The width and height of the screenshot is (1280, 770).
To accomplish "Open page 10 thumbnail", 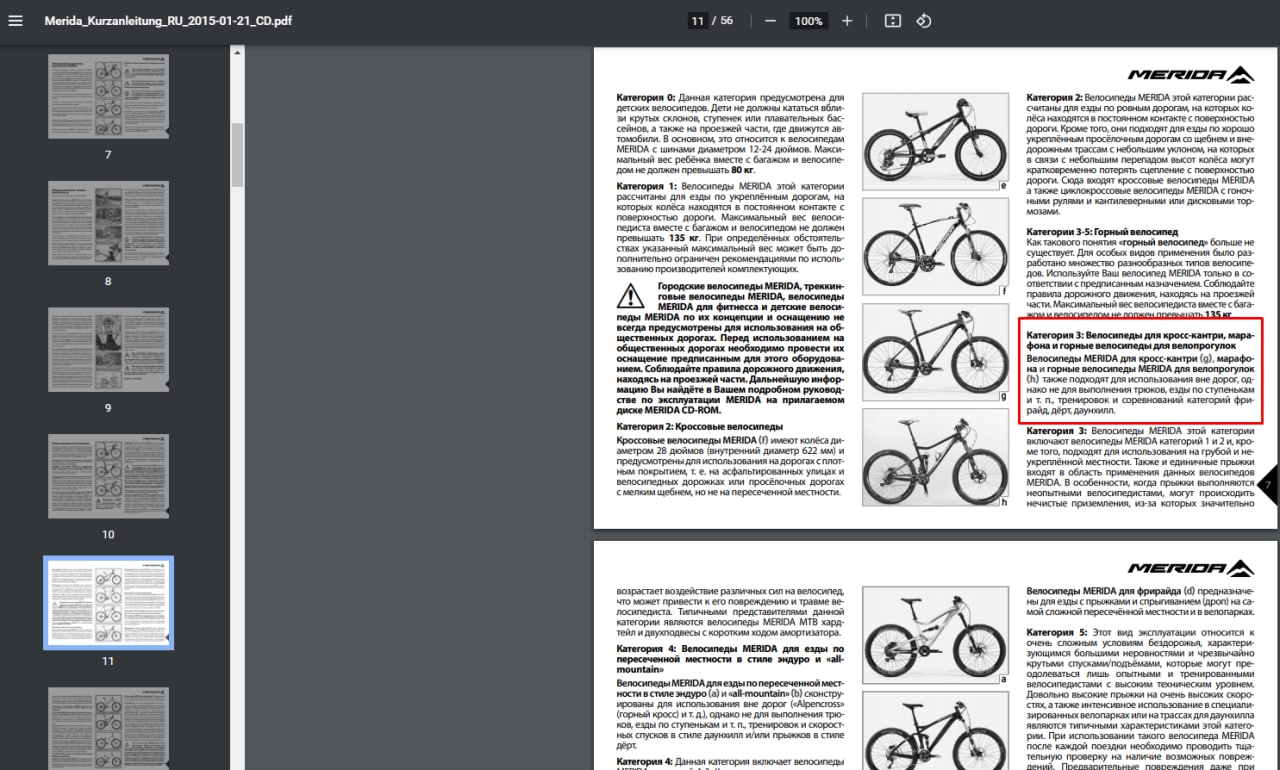I will [x=108, y=476].
